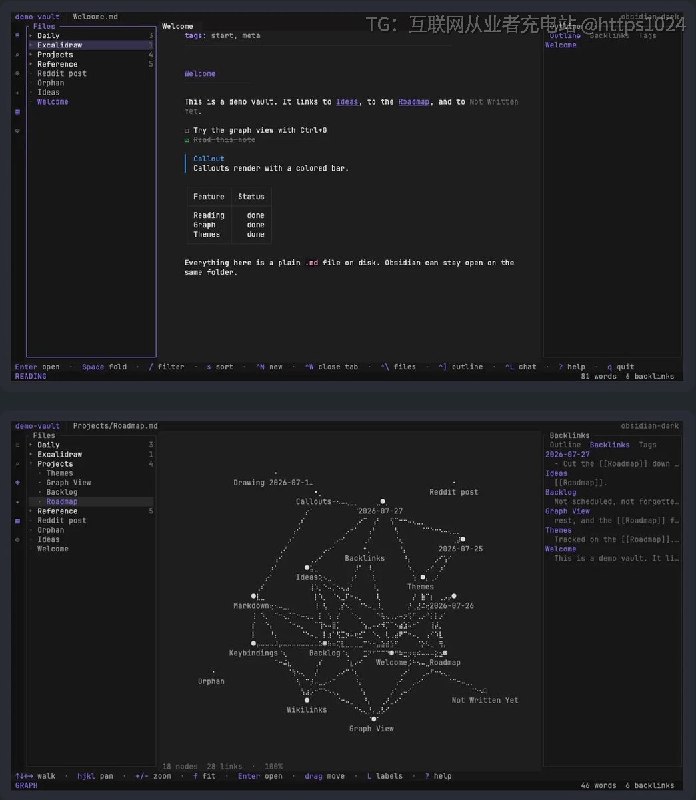Click the 'L labels' hint in the graph footer
The height and width of the screenshot is (800, 696).
[385, 776]
